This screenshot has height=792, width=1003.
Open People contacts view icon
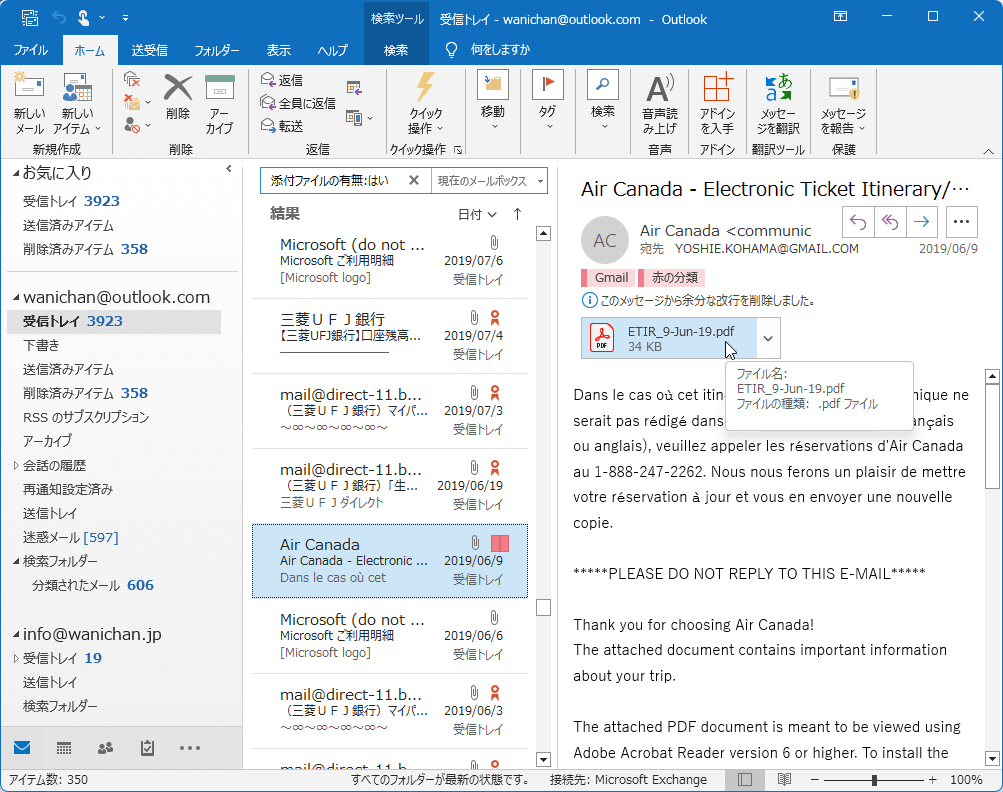coord(106,747)
